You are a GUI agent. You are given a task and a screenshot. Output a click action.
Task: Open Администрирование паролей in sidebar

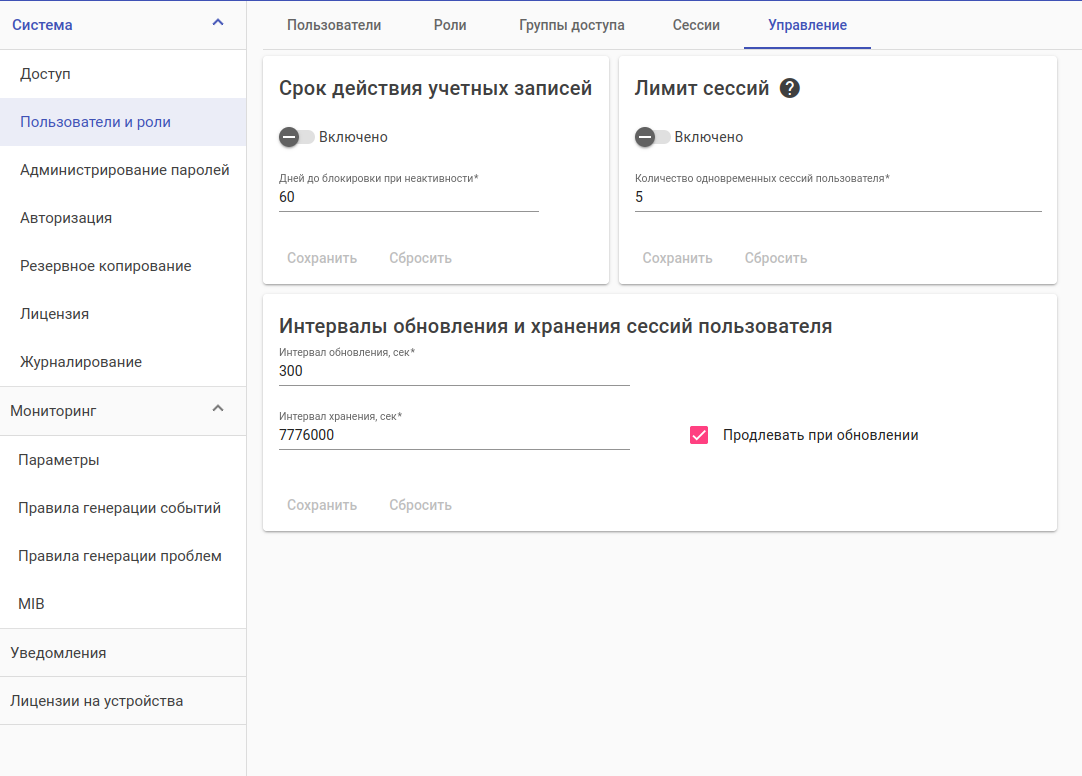click(124, 170)
